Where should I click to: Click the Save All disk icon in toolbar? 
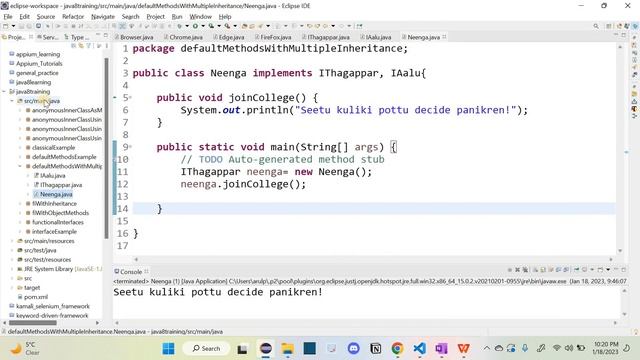click(29, 26)
